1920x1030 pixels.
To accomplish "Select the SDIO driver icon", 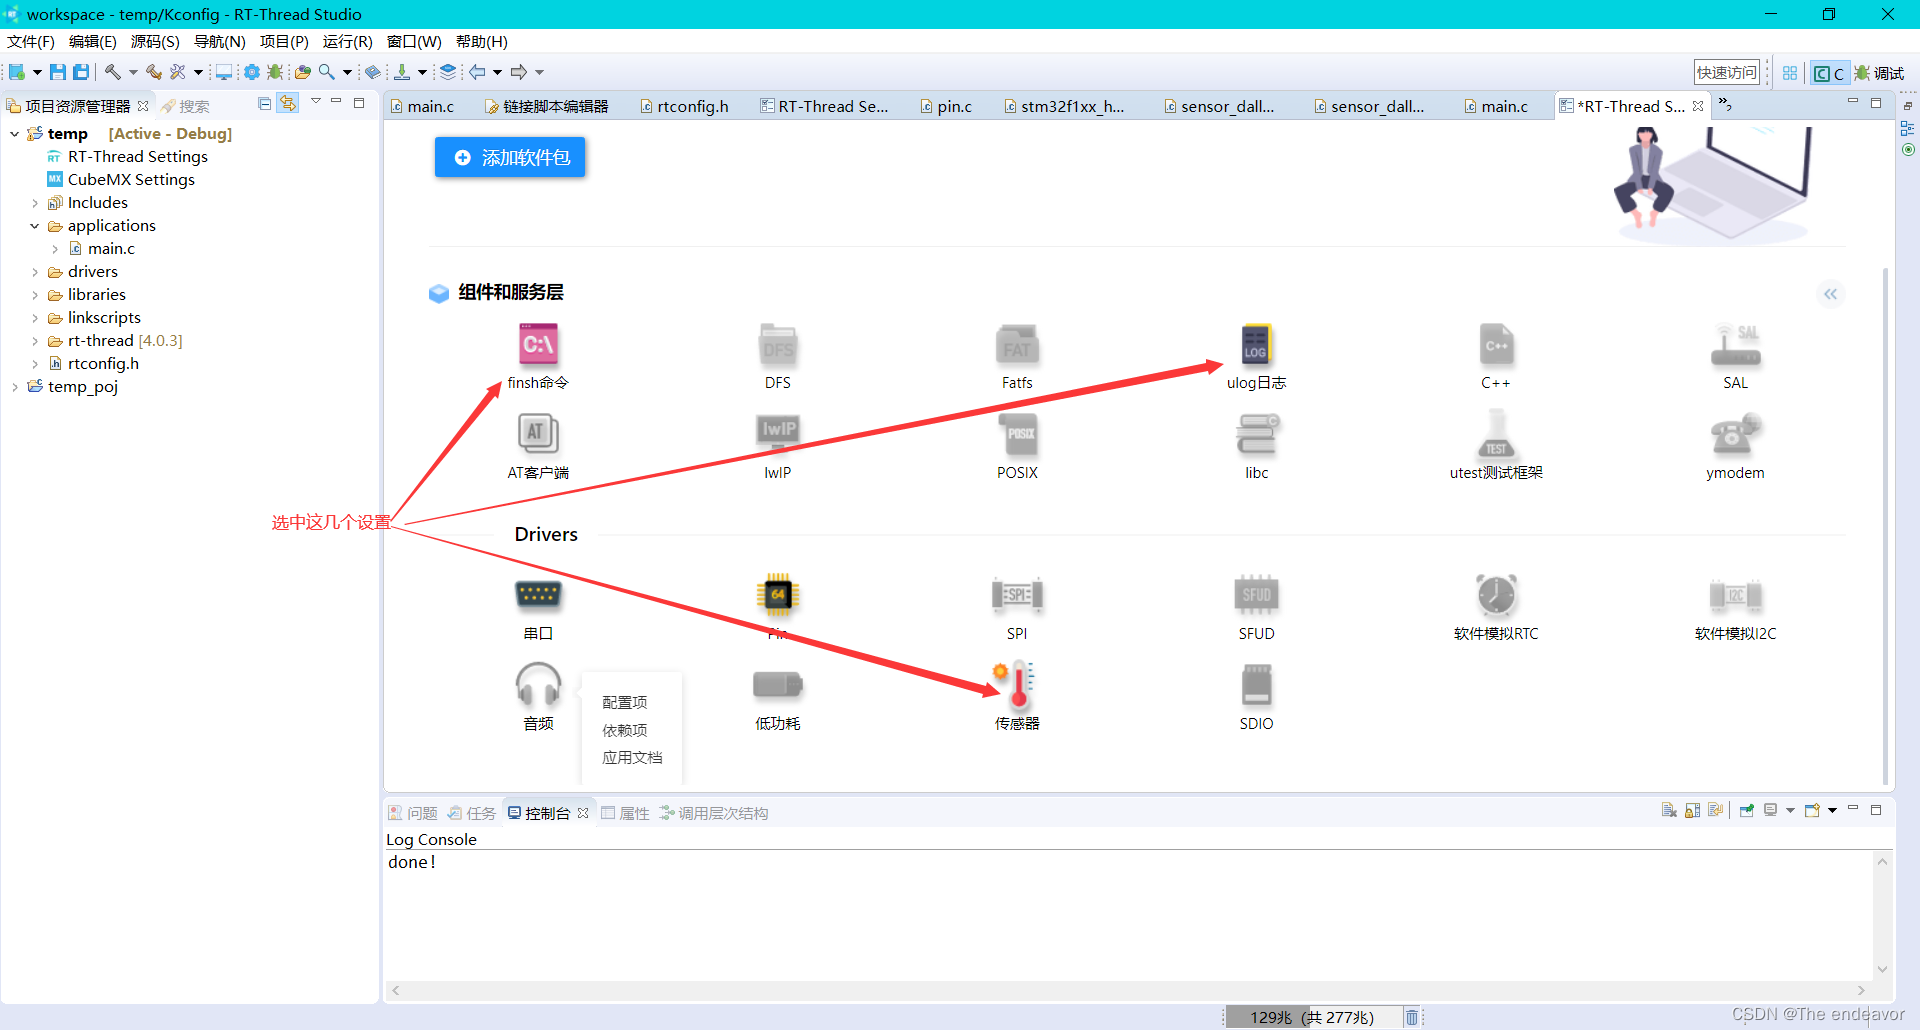I will point(1256,685).
